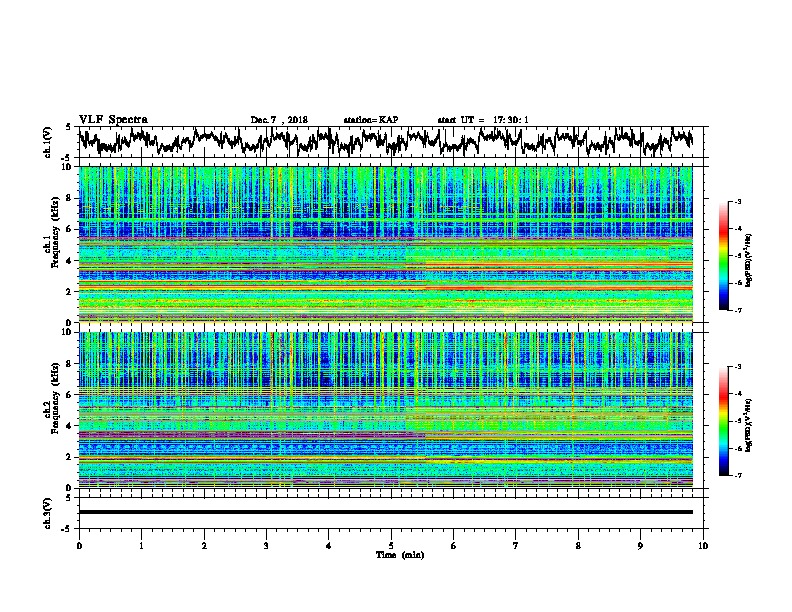Click inside the ch.1 frequency spectrogram
792x612 pixels.
coord(385,244)
